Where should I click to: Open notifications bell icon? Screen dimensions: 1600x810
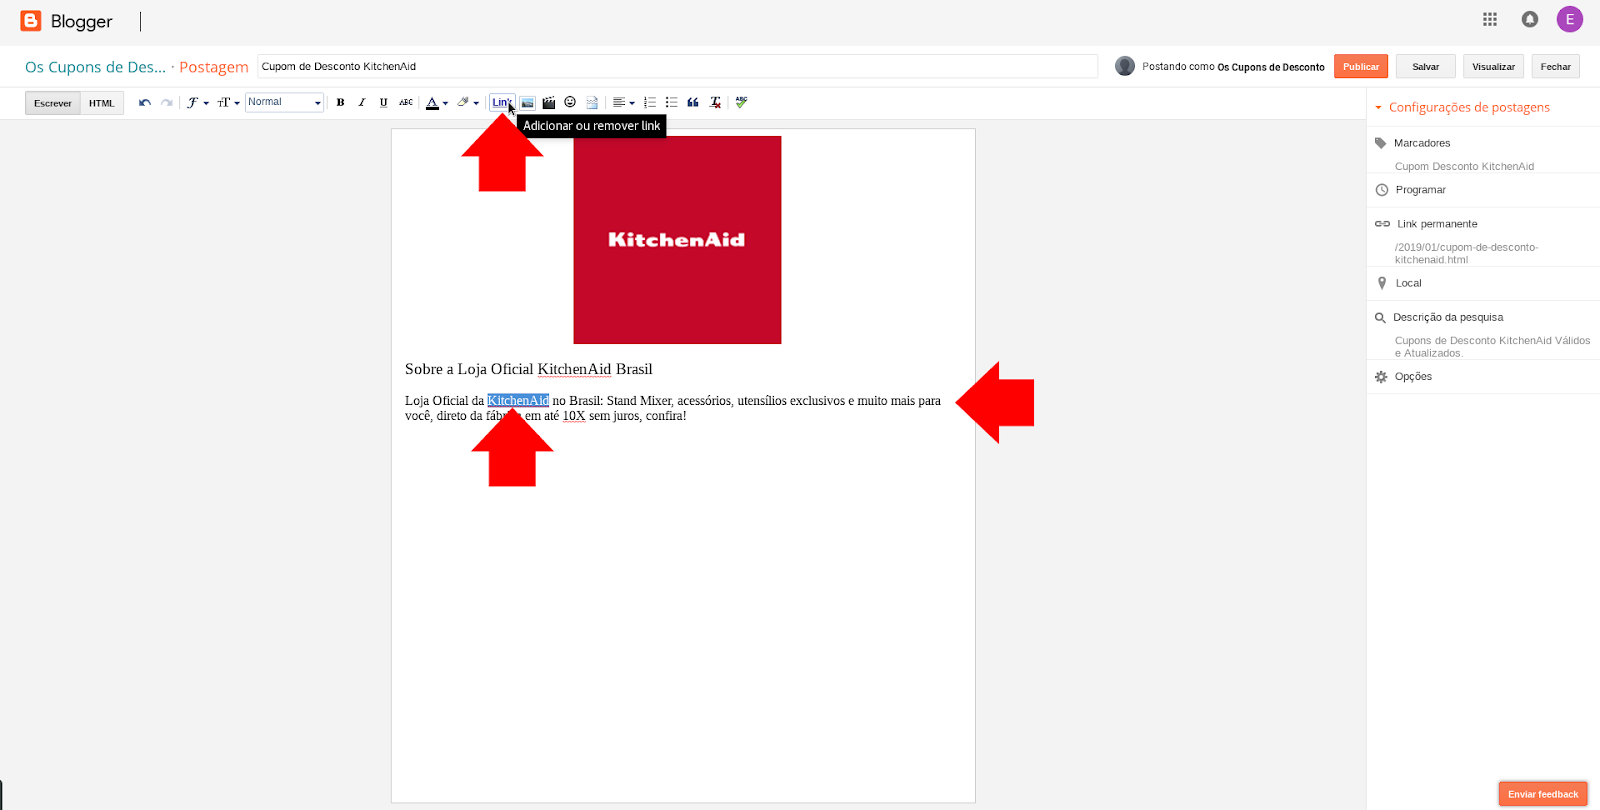pyautogui.click(x=1530, y=19)
